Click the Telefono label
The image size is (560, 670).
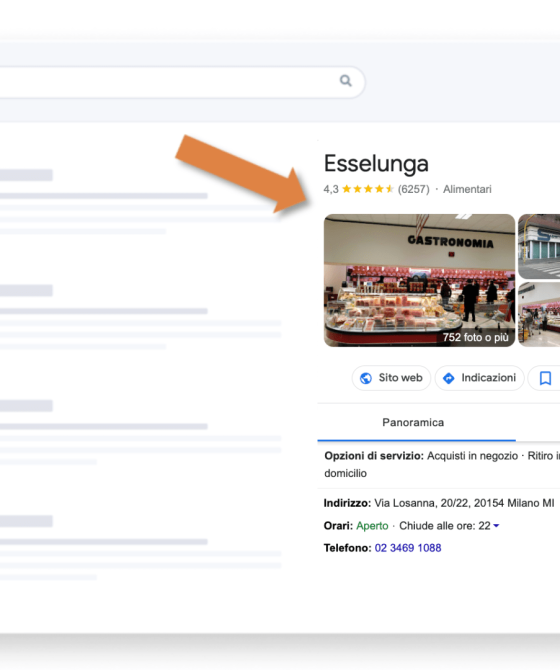pos(347,548)
